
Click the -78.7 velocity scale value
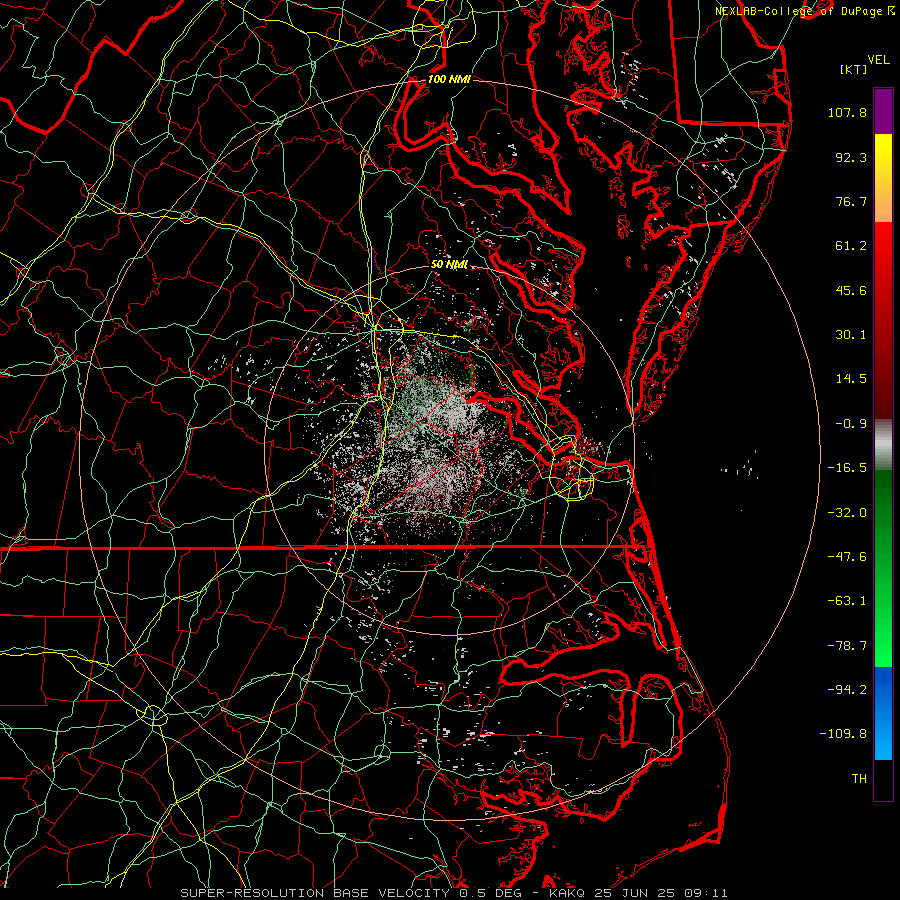[x=847, y=646]
